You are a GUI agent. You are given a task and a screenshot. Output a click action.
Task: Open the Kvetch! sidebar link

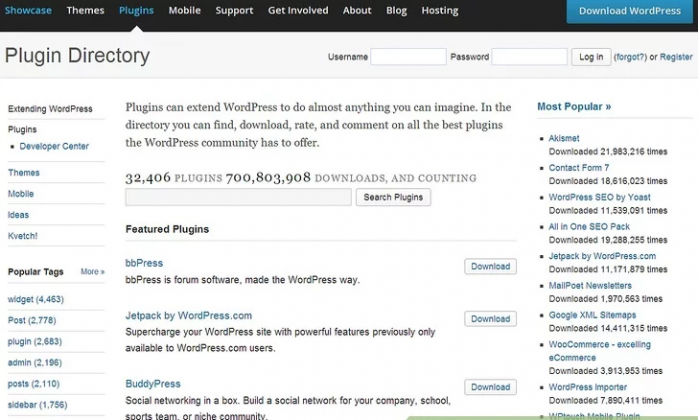click(23, 236)
